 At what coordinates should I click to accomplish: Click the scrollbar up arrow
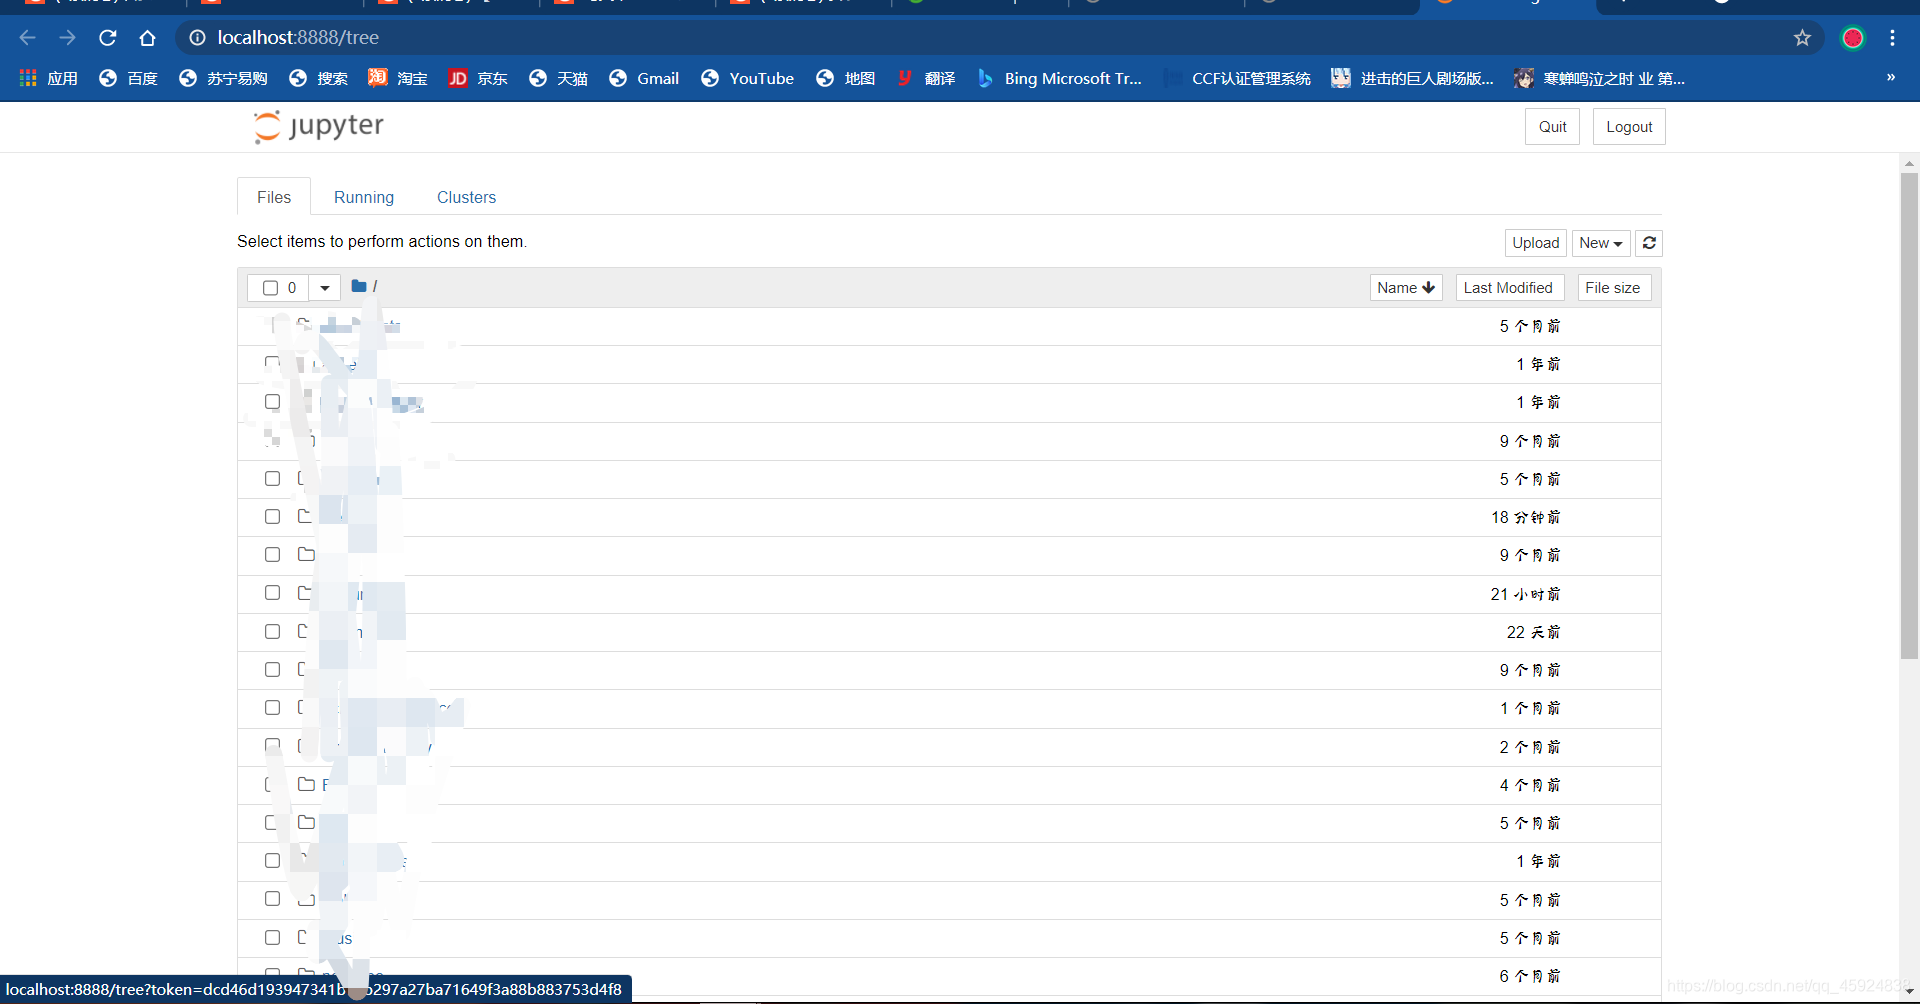click(x=1909, y=163)
